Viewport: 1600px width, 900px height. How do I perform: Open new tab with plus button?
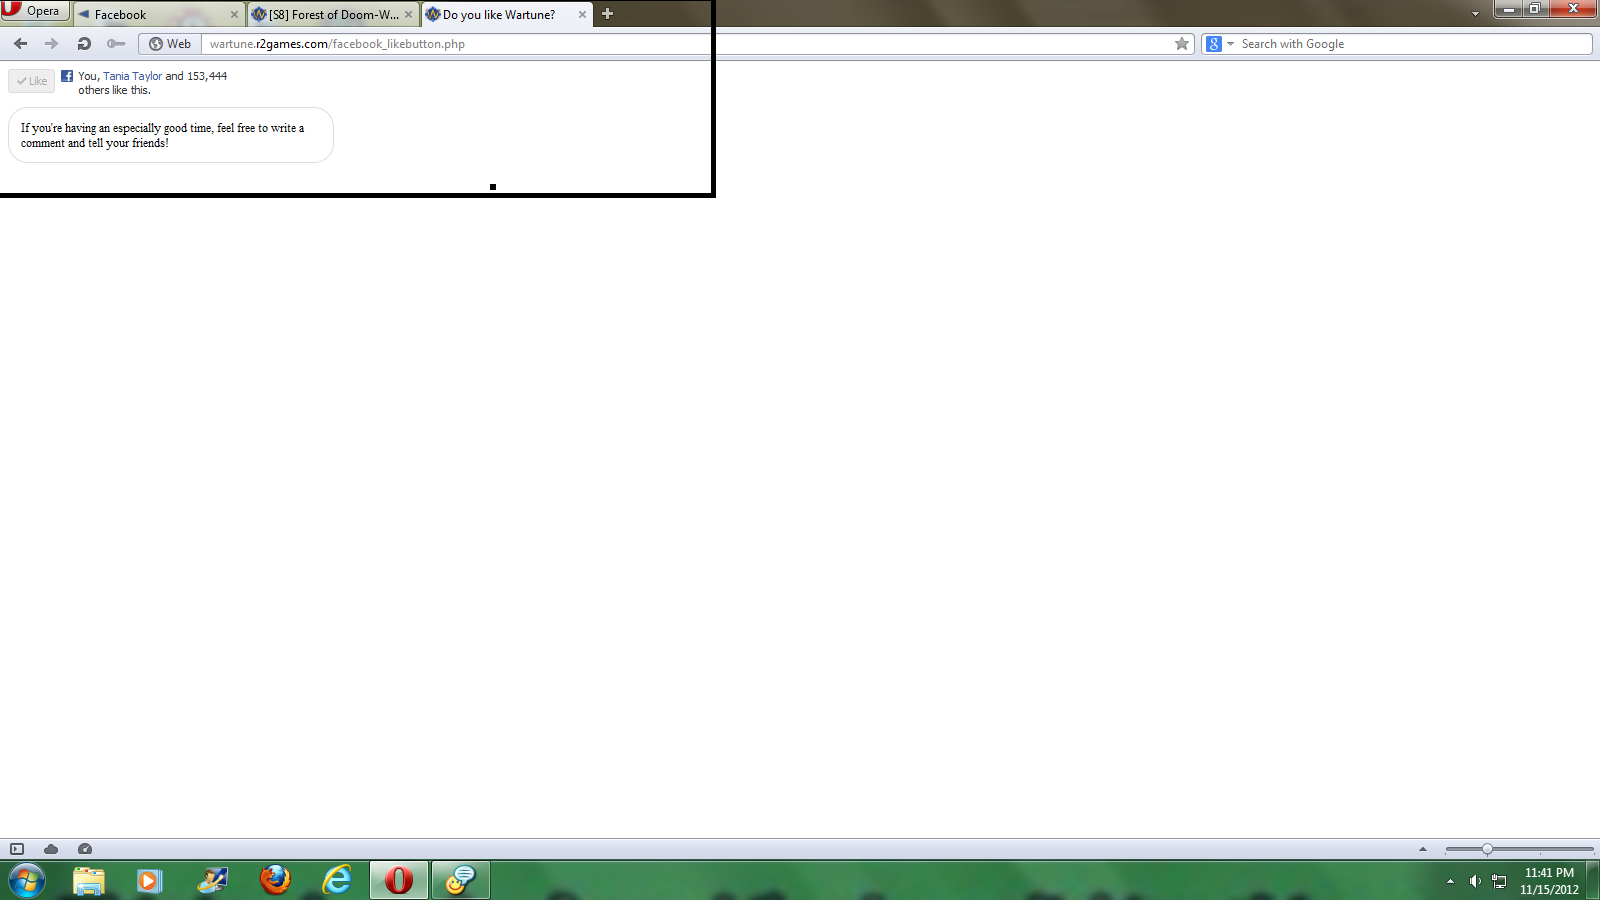coord(607,14)
